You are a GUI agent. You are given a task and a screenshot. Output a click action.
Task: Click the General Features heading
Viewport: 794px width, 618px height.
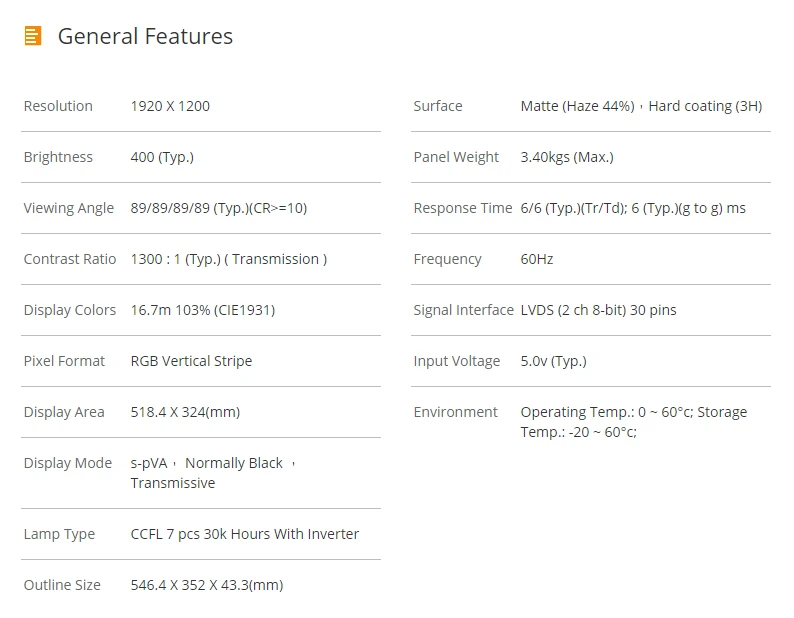coord(145,36)
